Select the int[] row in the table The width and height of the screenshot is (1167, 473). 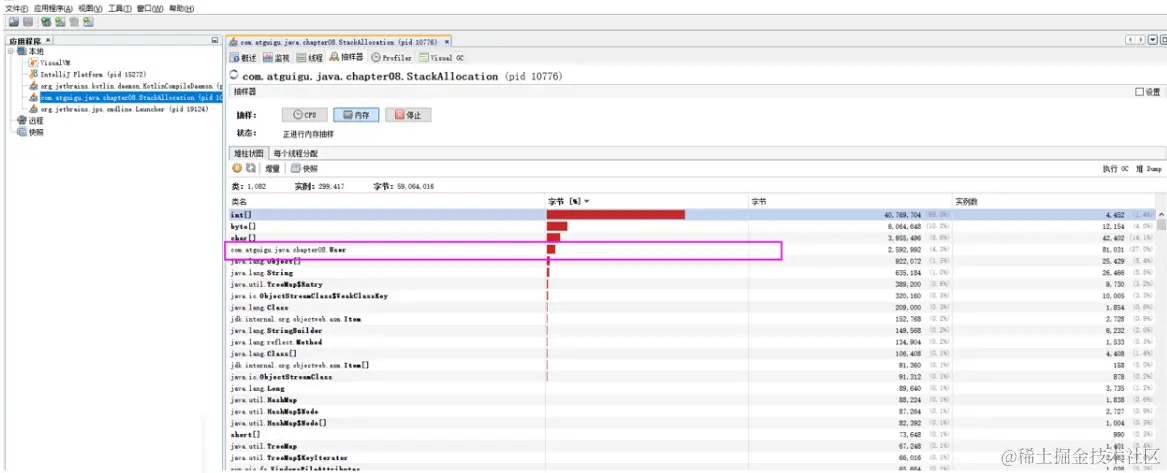coord(692,214)
